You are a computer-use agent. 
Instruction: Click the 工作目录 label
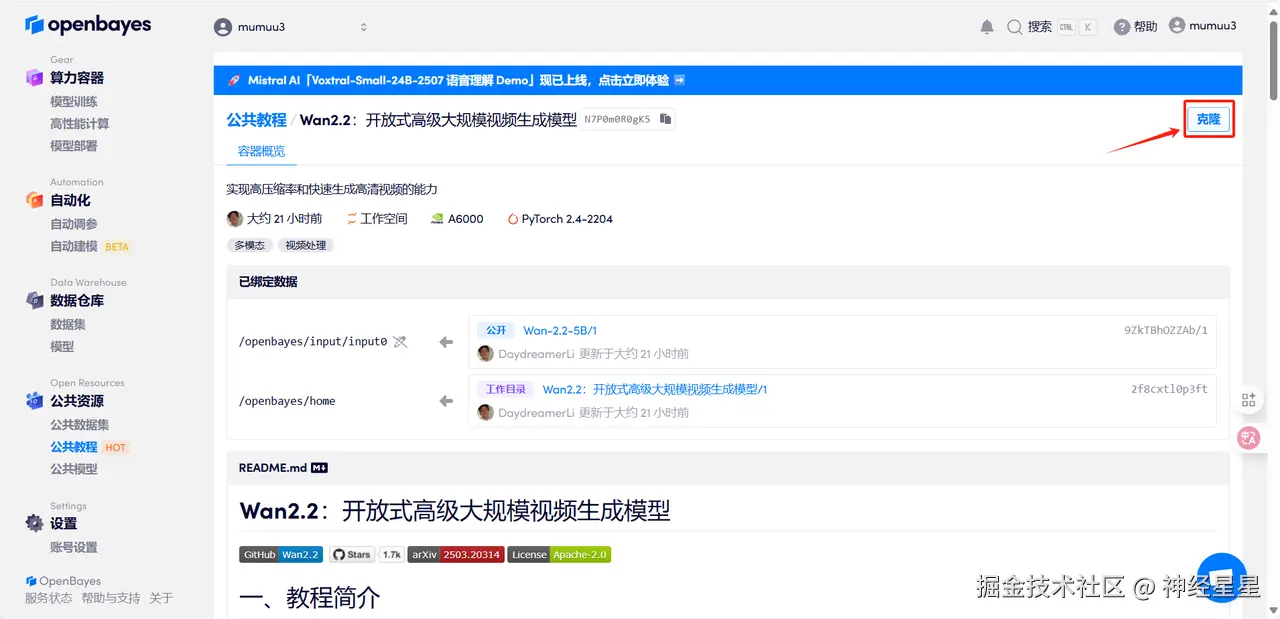506,389
